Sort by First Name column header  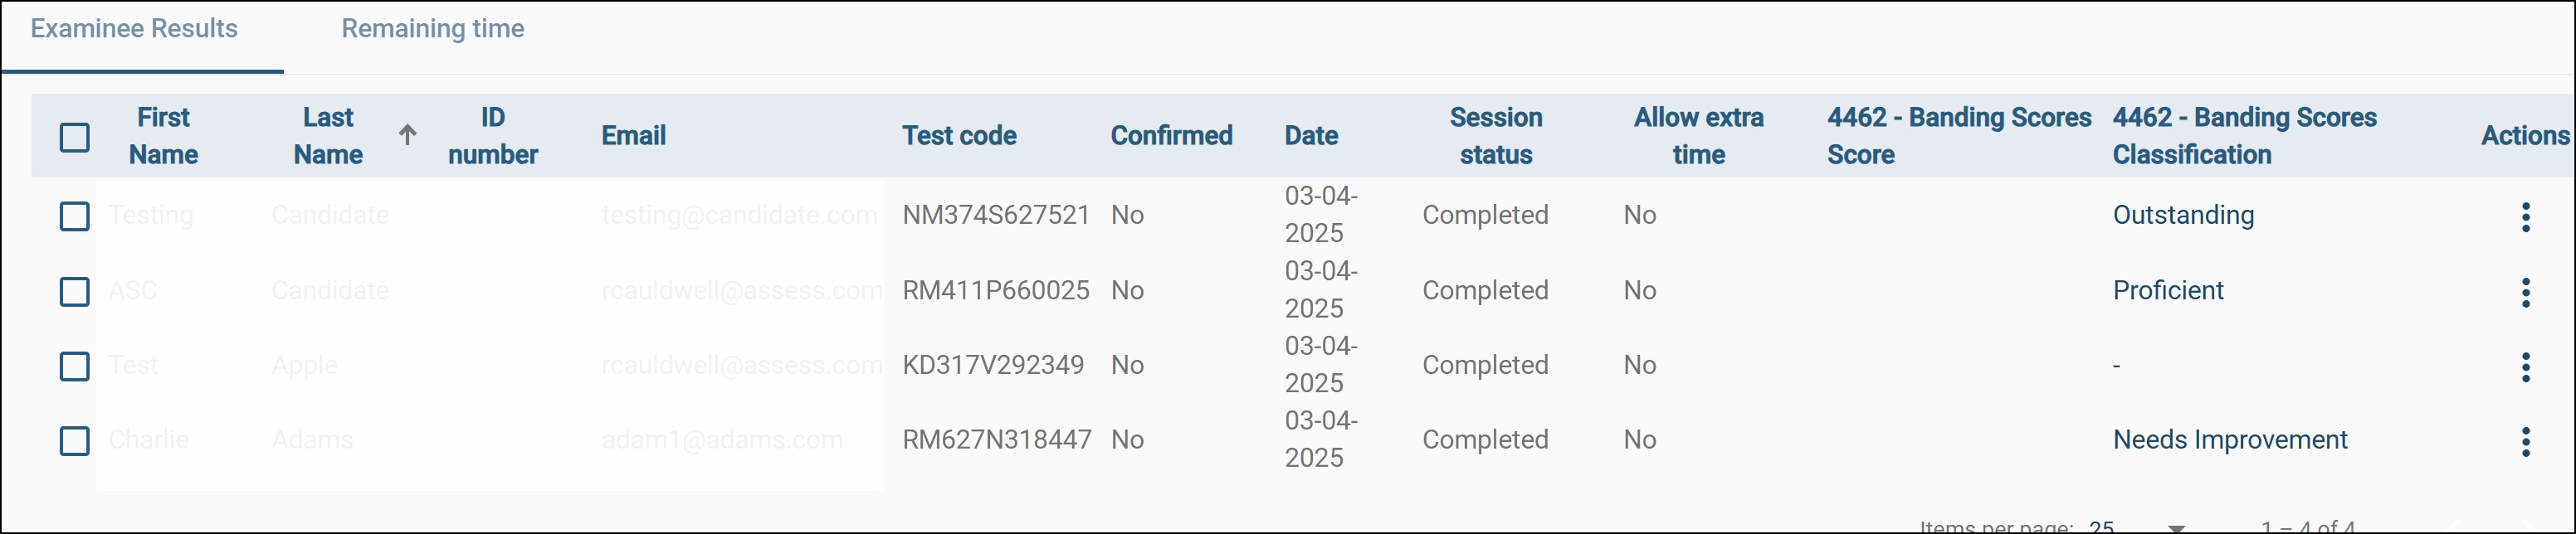point(163,136)
